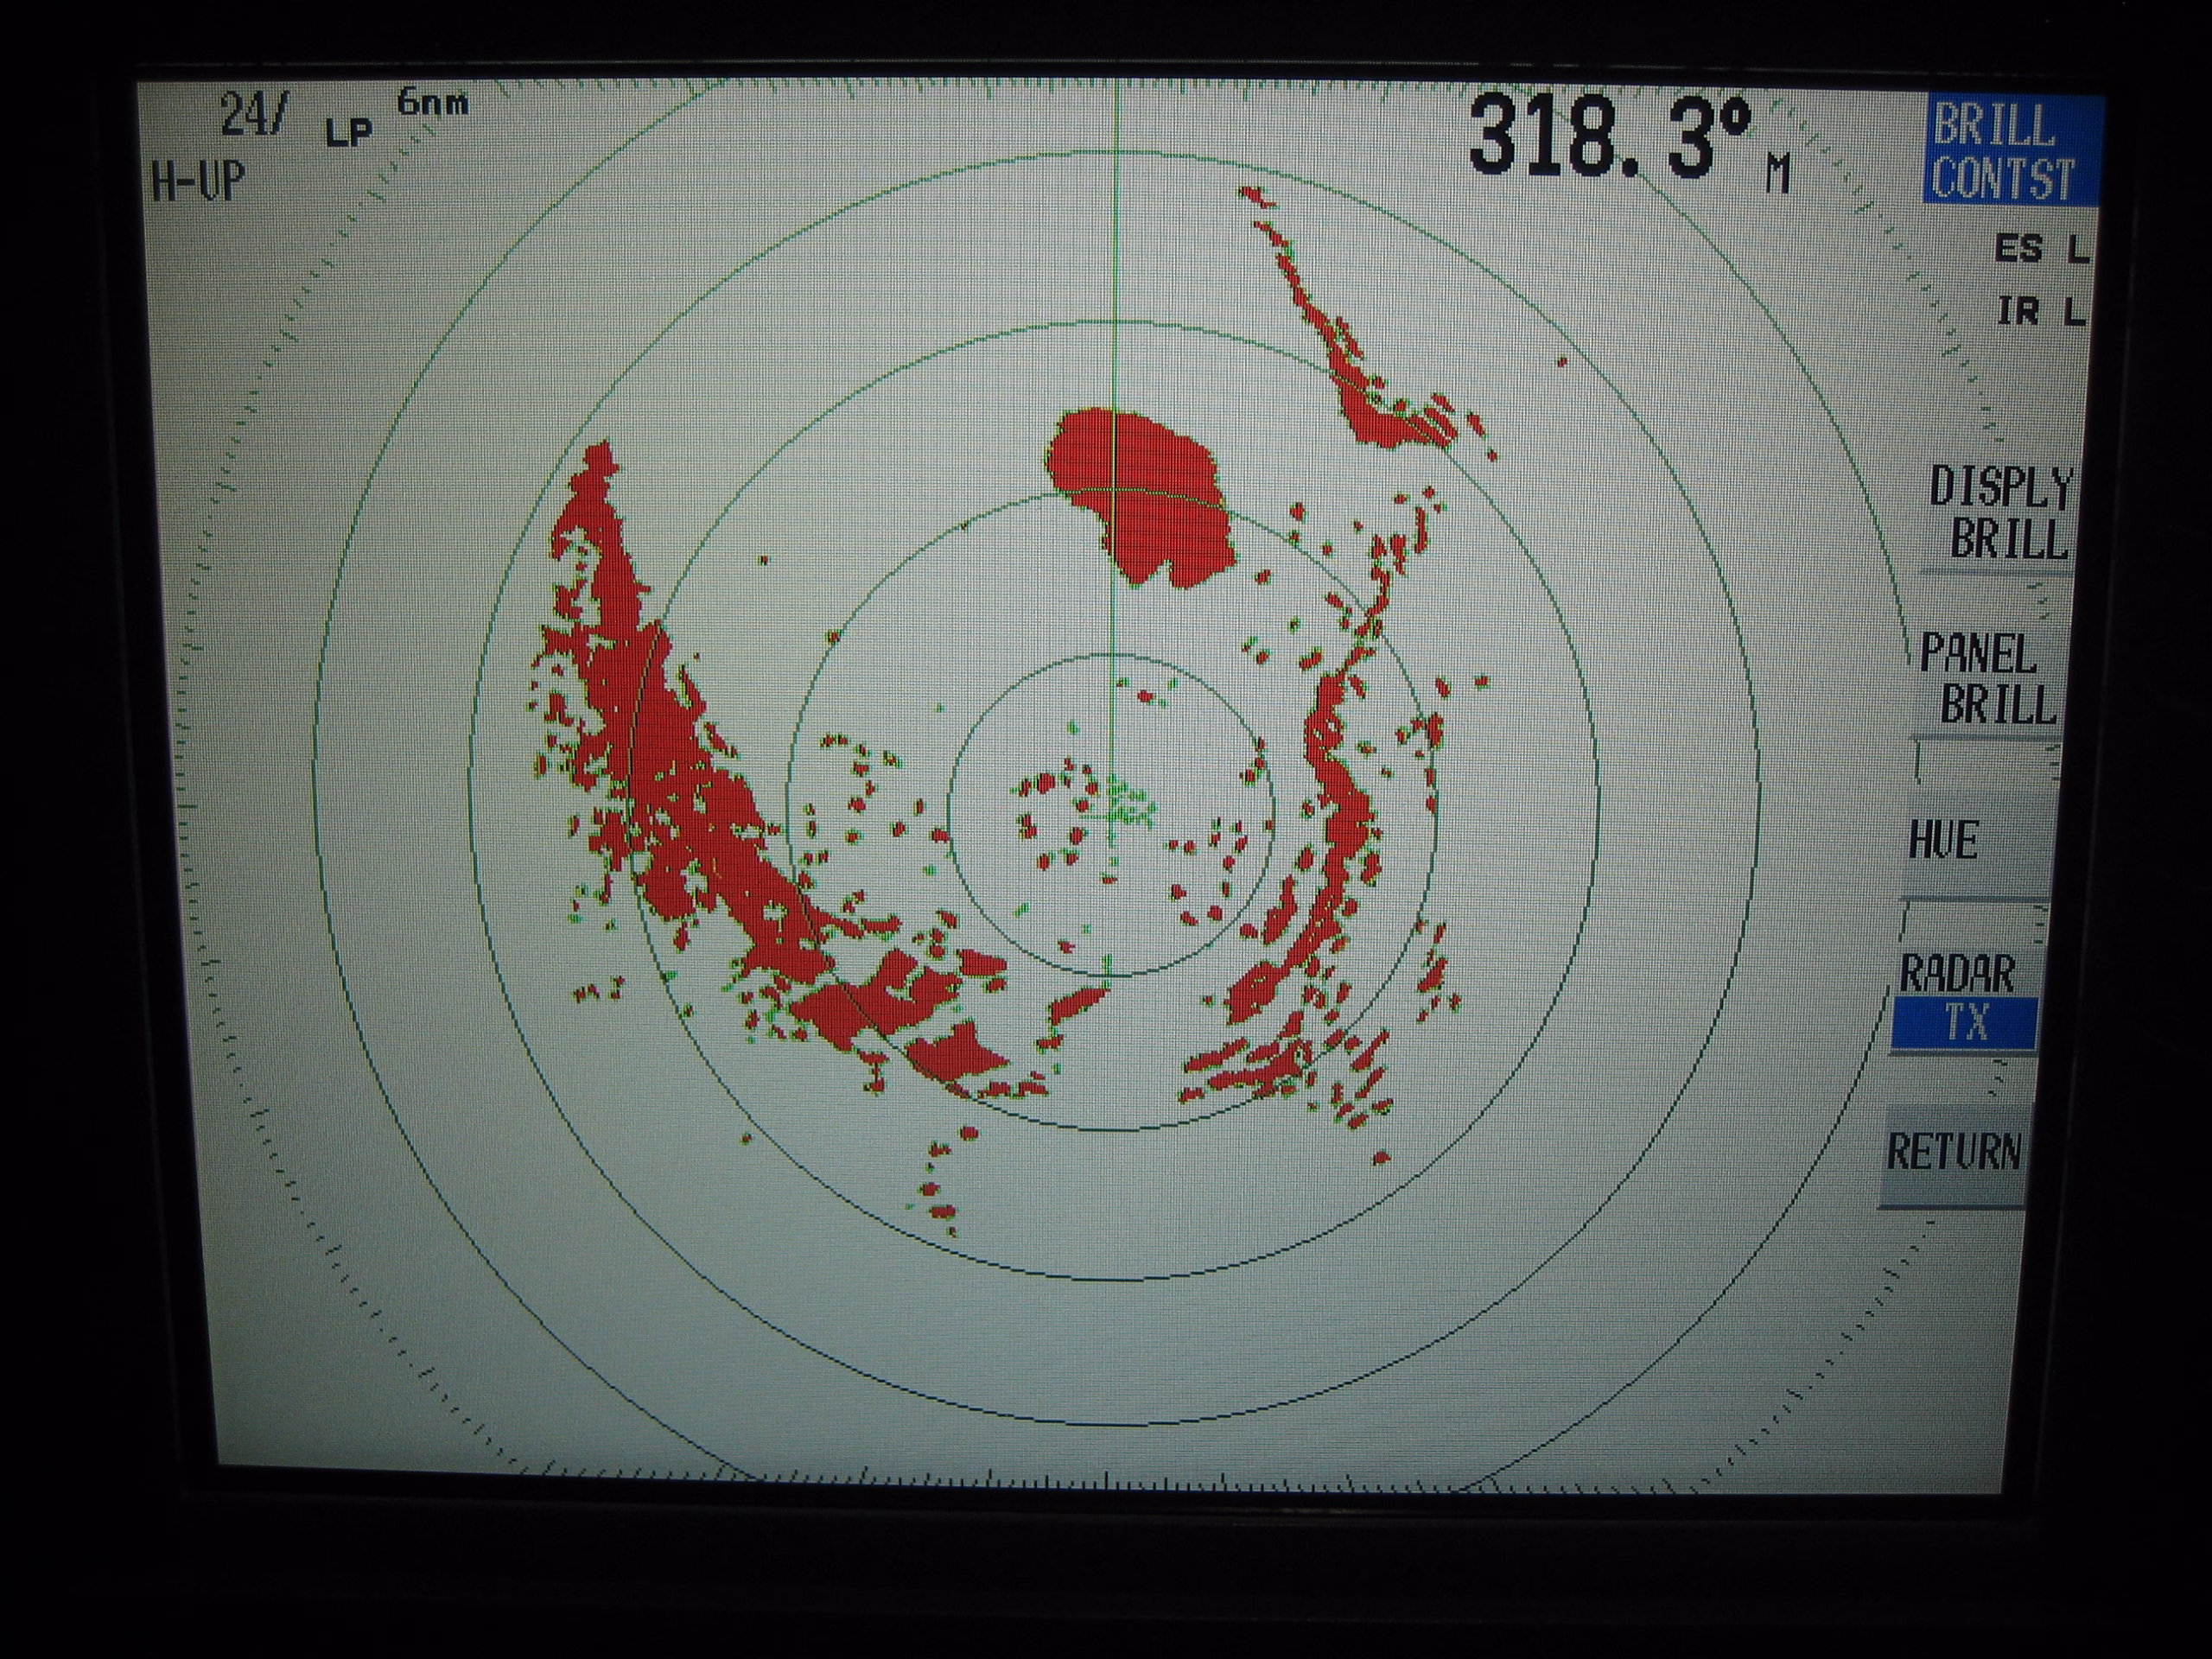Click the 6nm range scale readout
Image resolution: width=2212 pixels, height=1659 pixels.
pyautogui.click(x=432, y=103)
